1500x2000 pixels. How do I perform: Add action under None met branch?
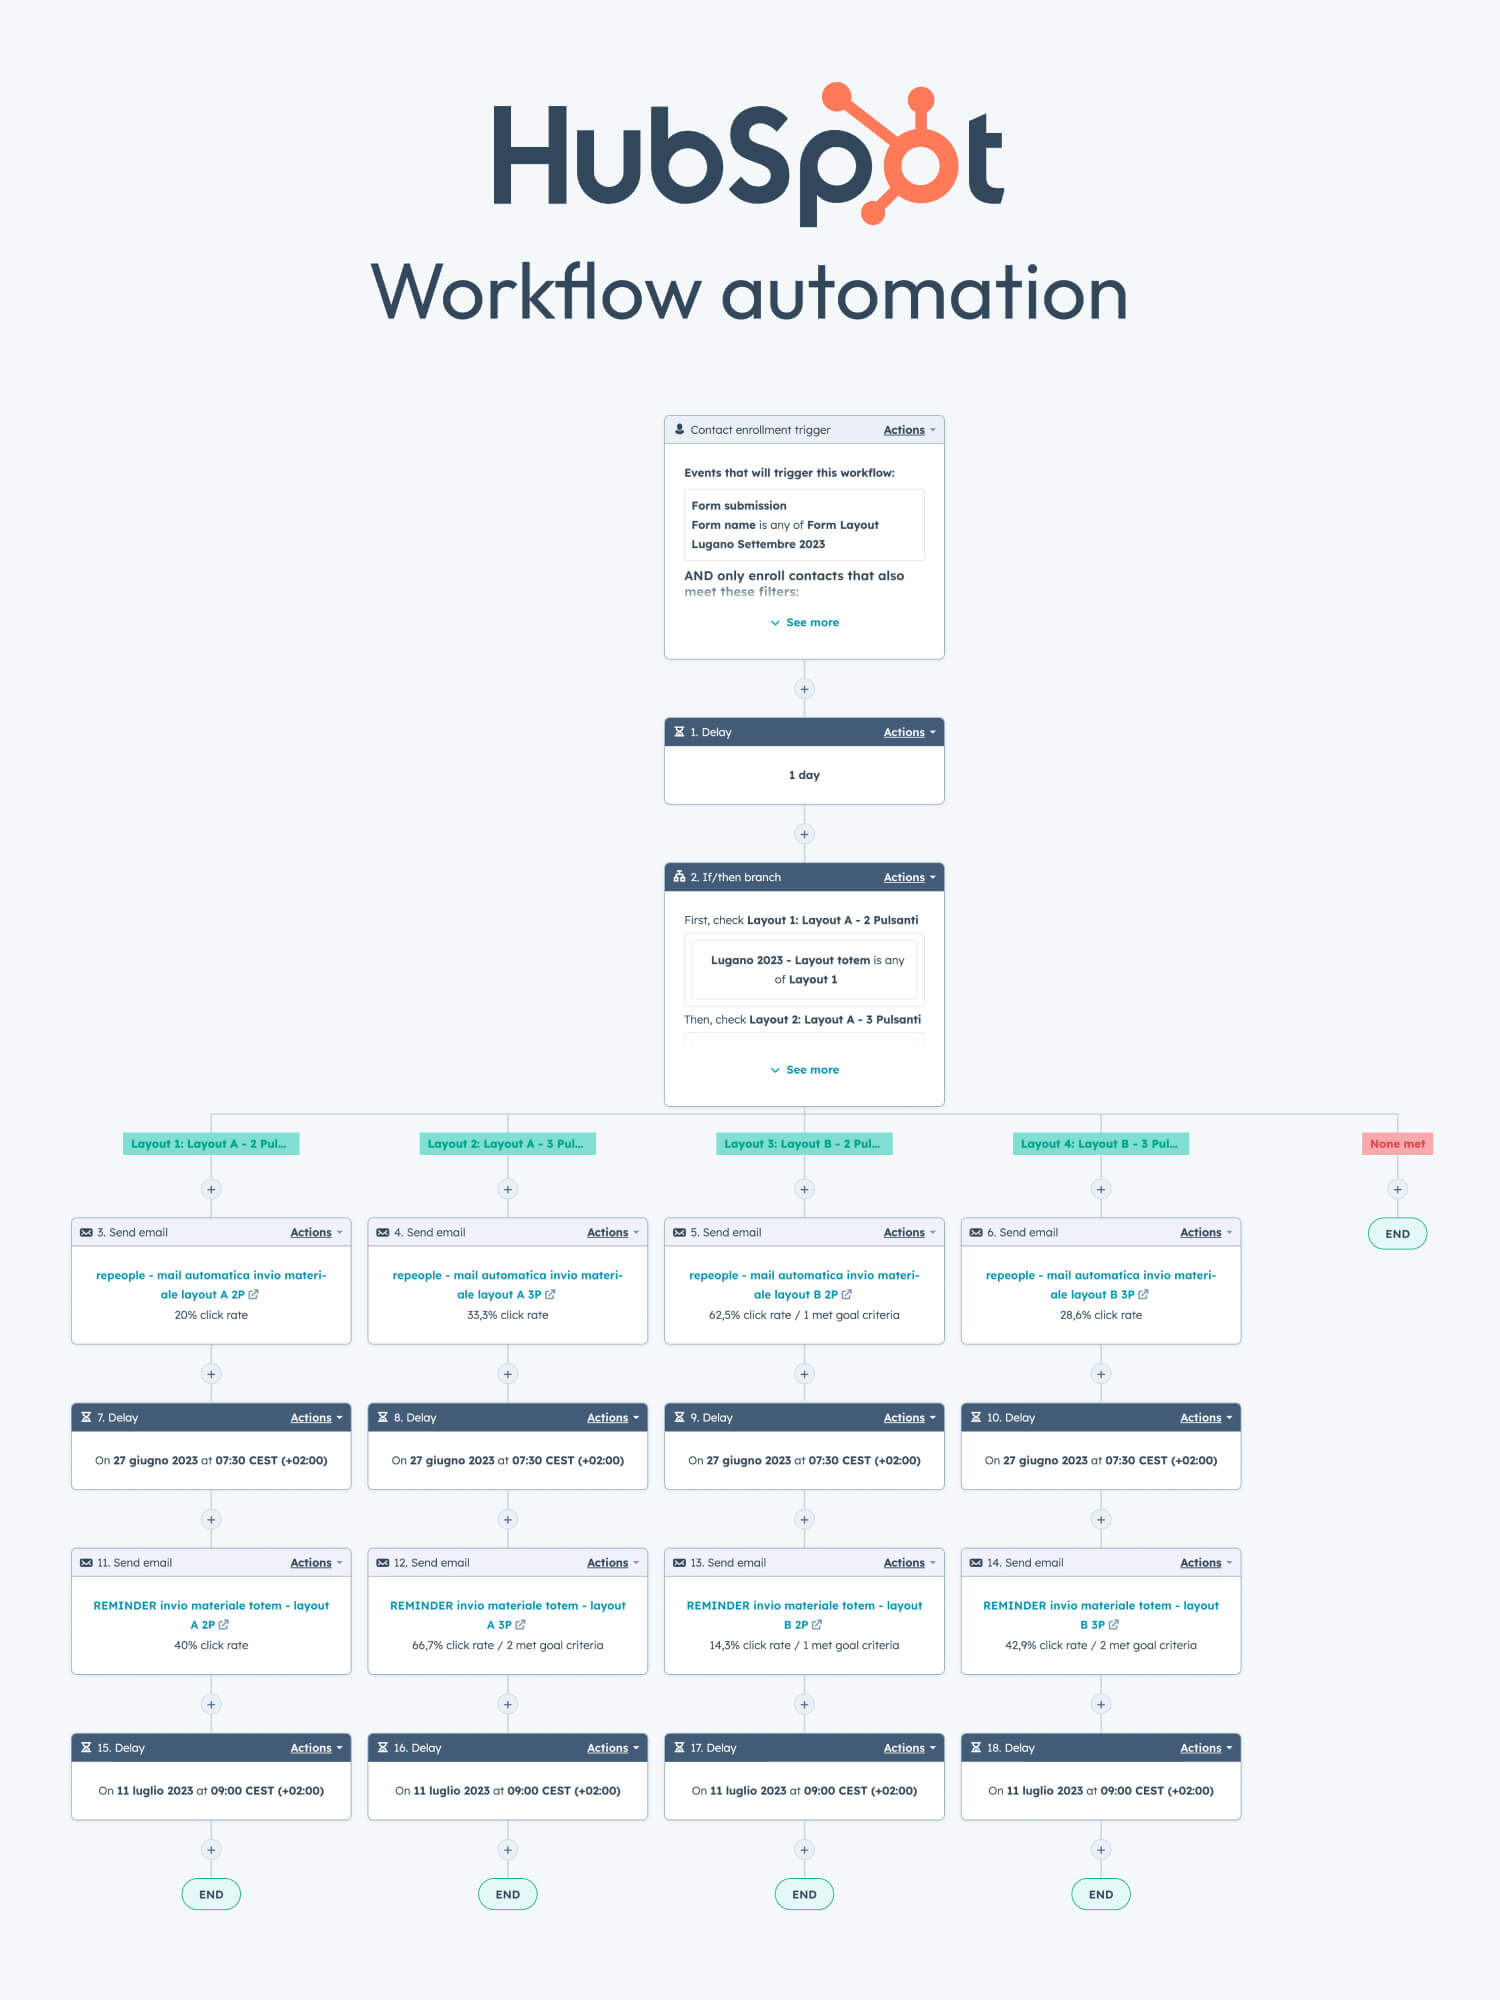[1398, 1189]
